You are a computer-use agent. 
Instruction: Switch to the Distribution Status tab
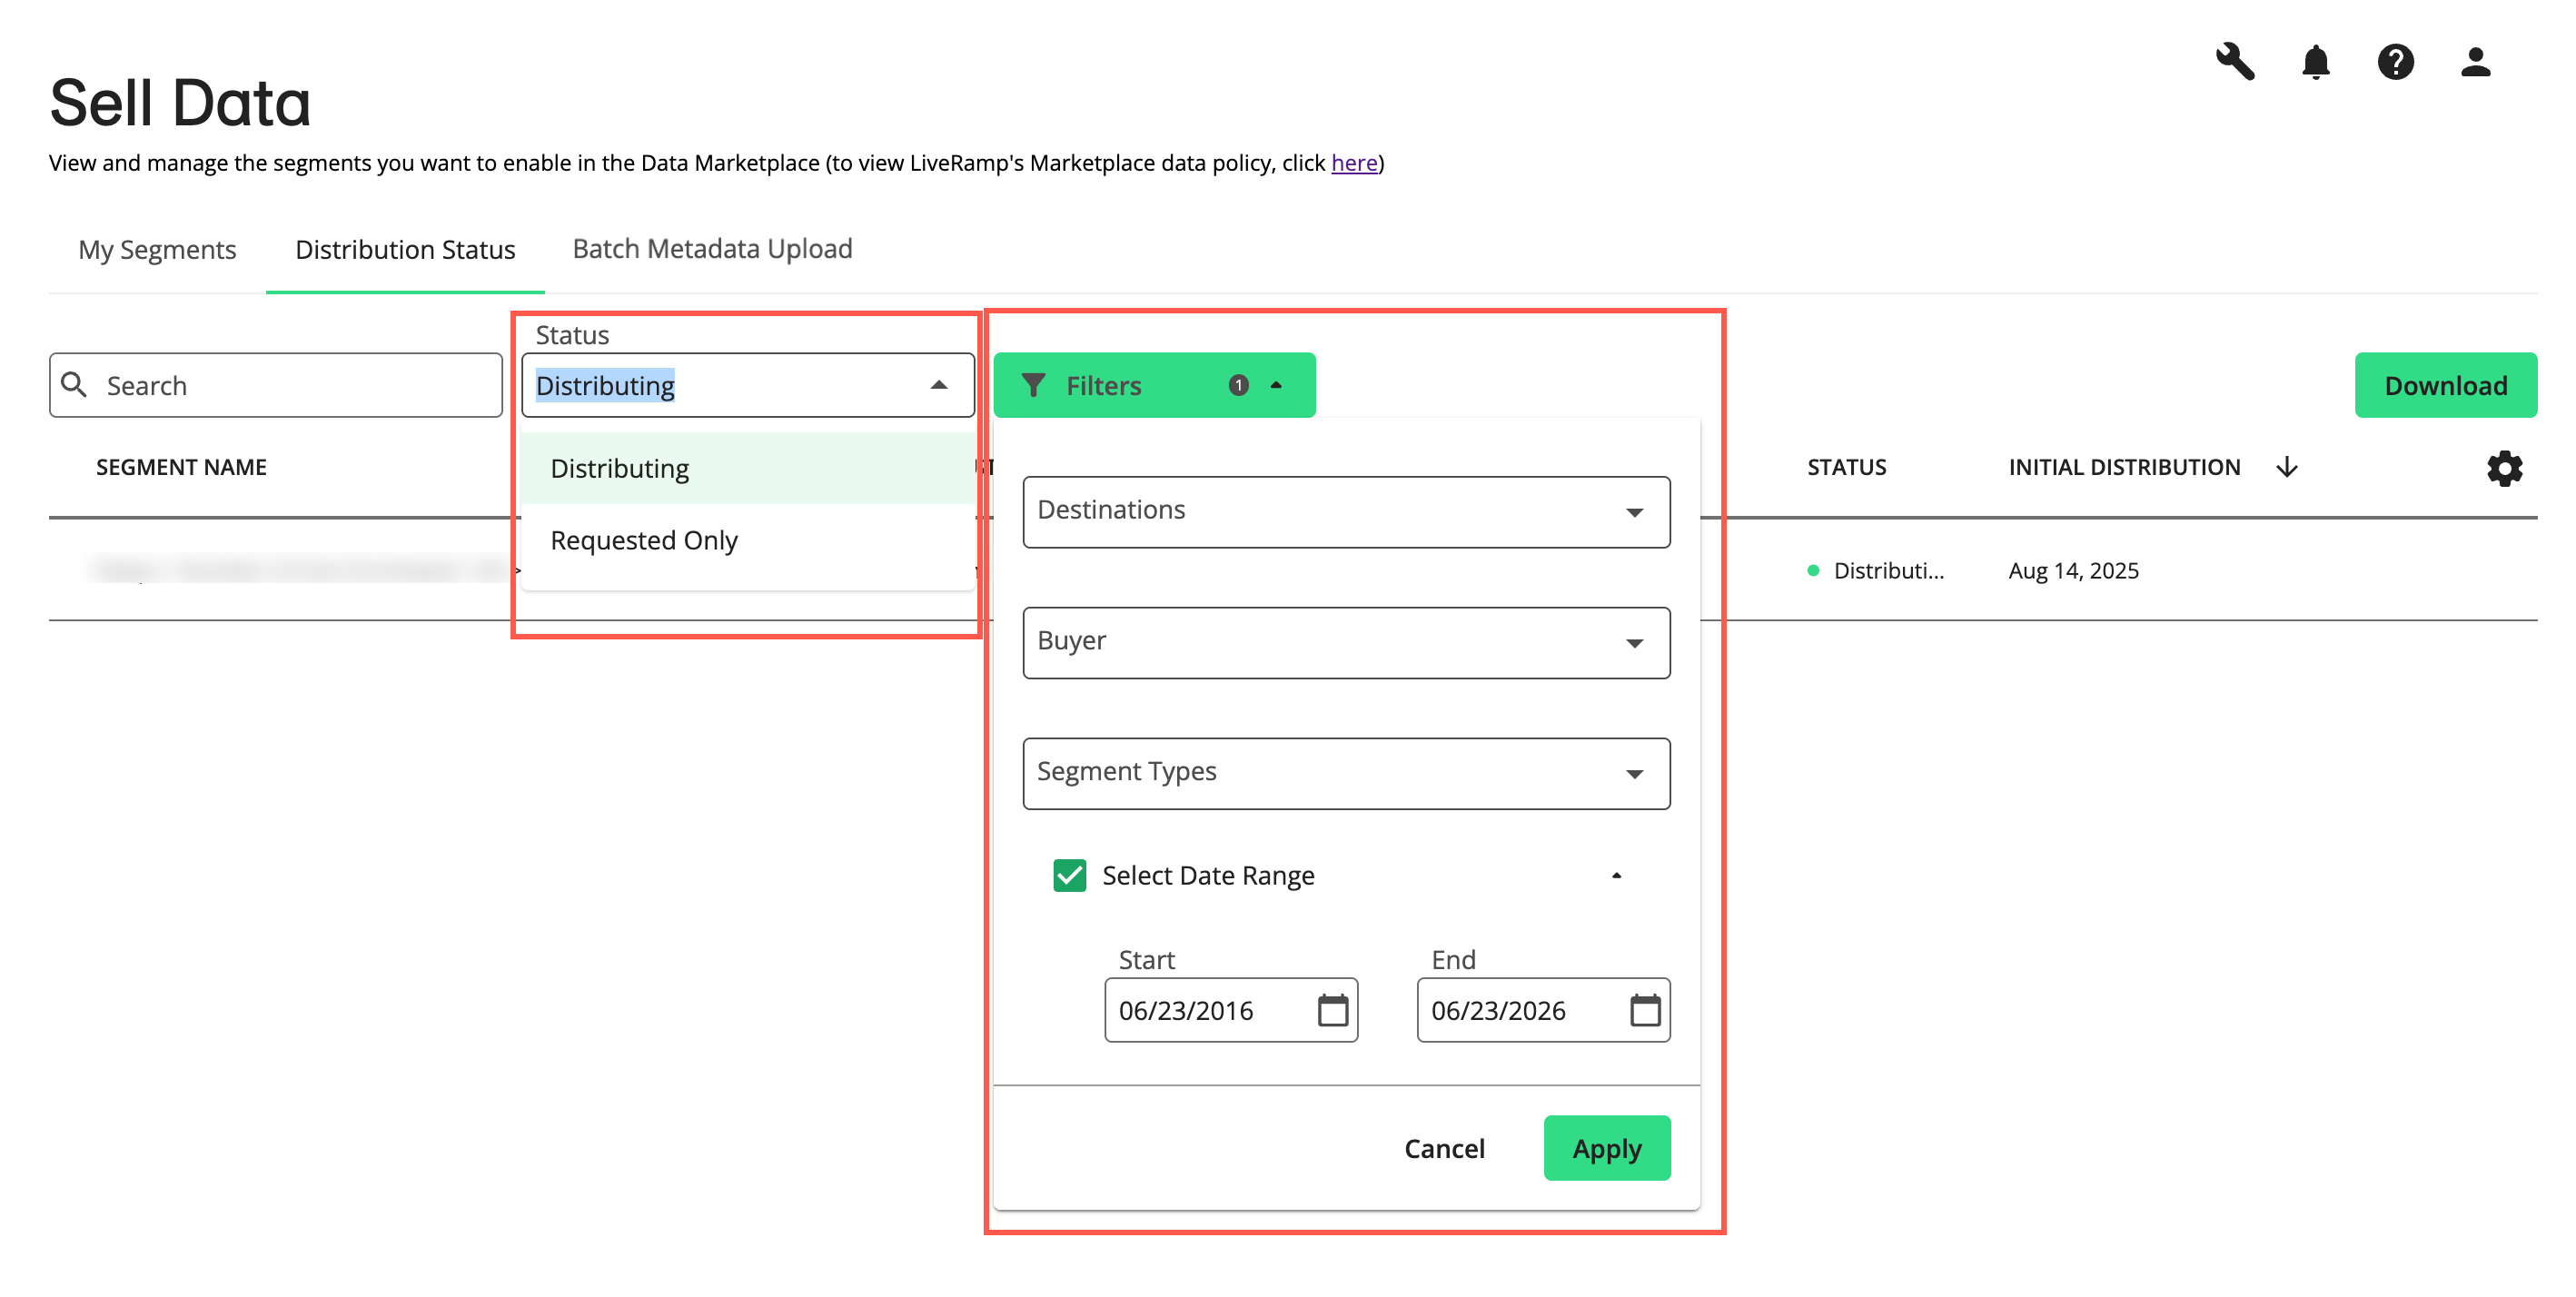tap(405, 249)
